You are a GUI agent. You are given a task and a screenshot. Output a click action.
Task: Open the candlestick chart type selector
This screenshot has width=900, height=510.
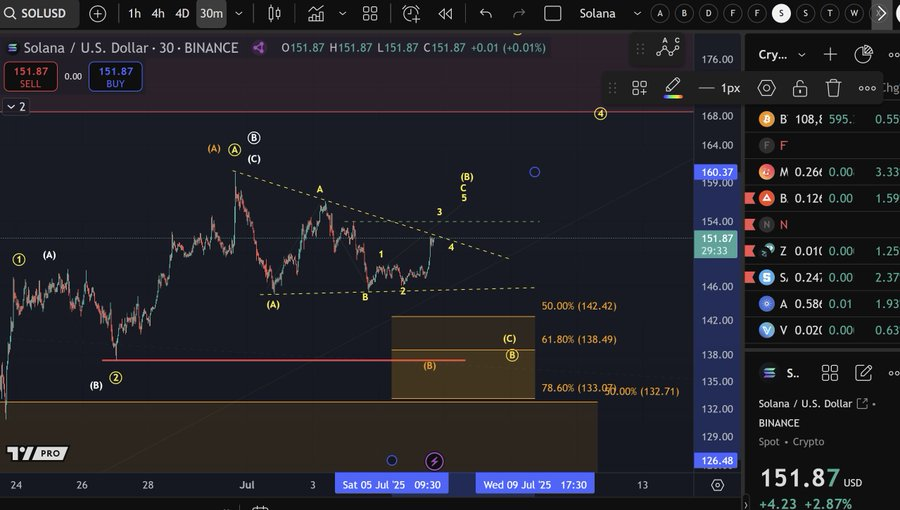[x=274, y=13]
